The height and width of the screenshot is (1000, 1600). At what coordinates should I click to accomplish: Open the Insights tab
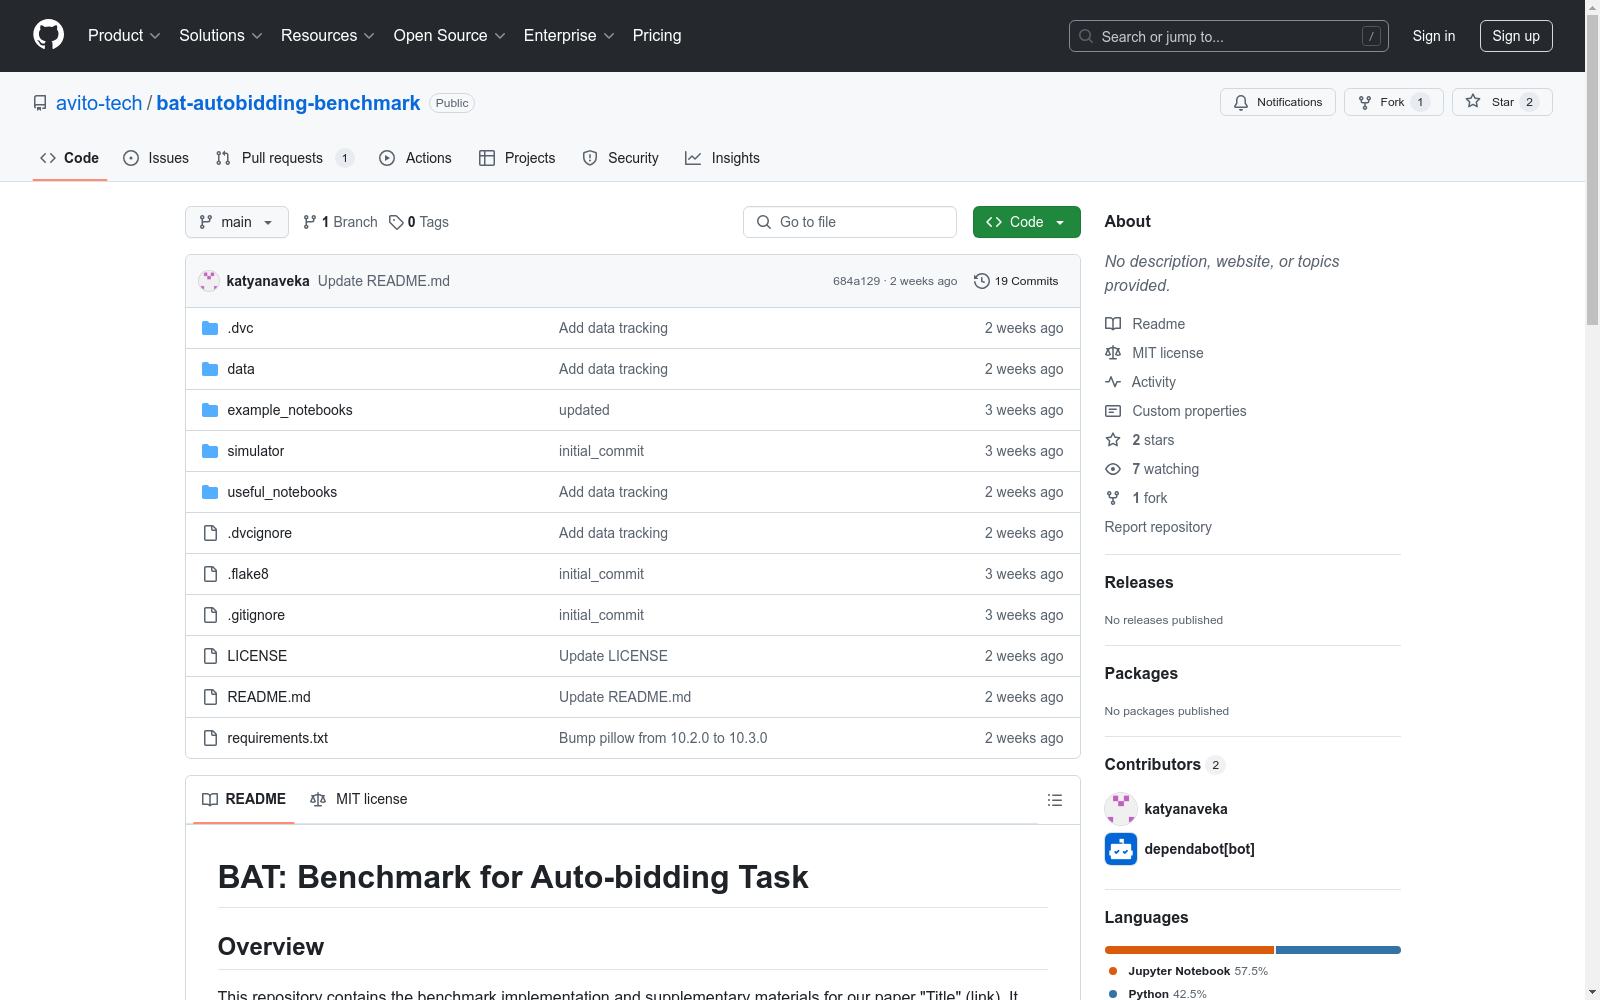(x=722, y=158)
